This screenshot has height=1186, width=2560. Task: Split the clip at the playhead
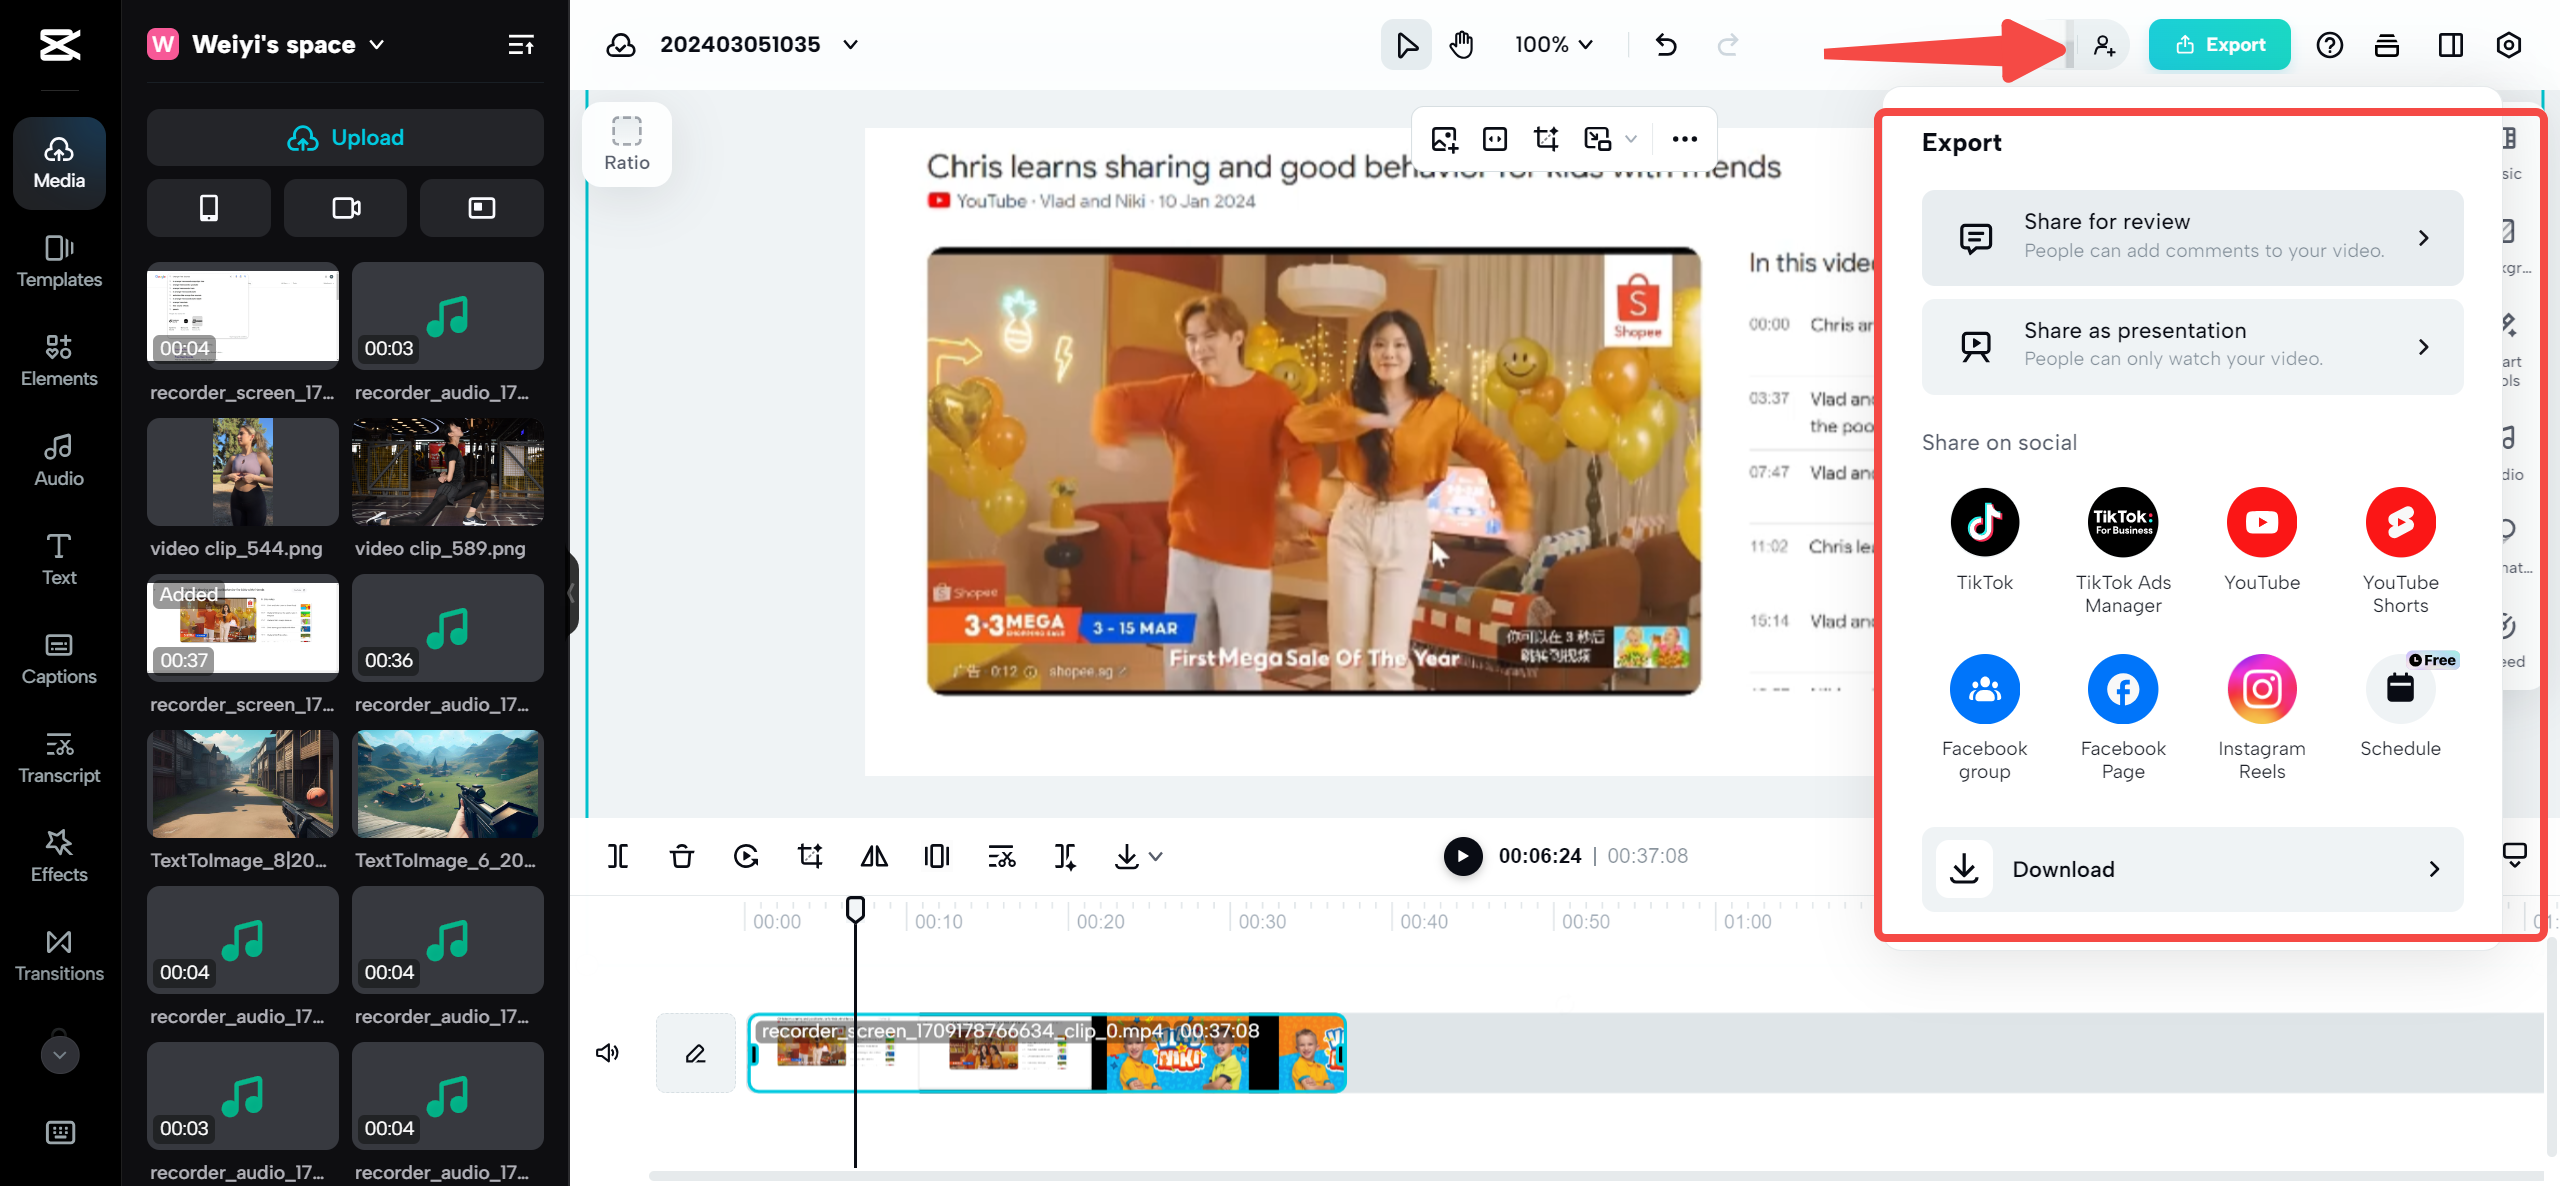click(x=618, y=856)
